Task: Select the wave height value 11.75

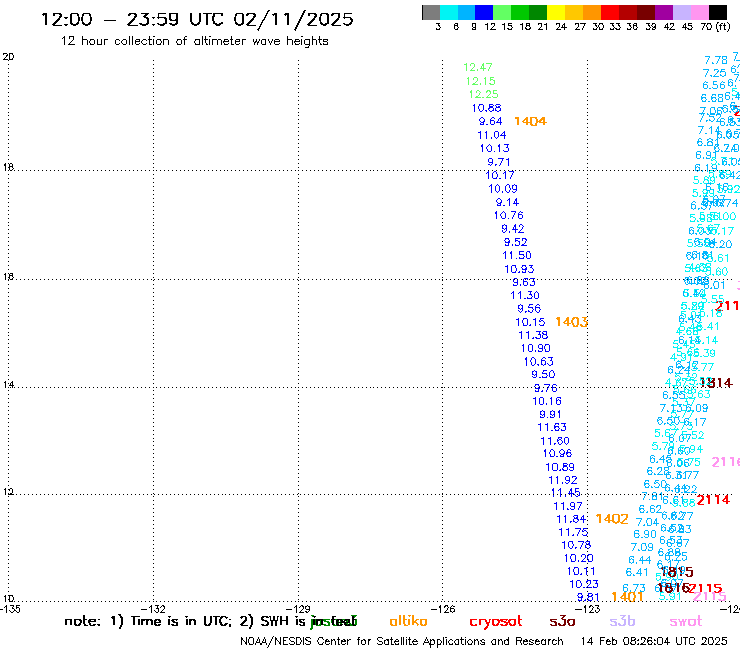Action: [573, 532]
